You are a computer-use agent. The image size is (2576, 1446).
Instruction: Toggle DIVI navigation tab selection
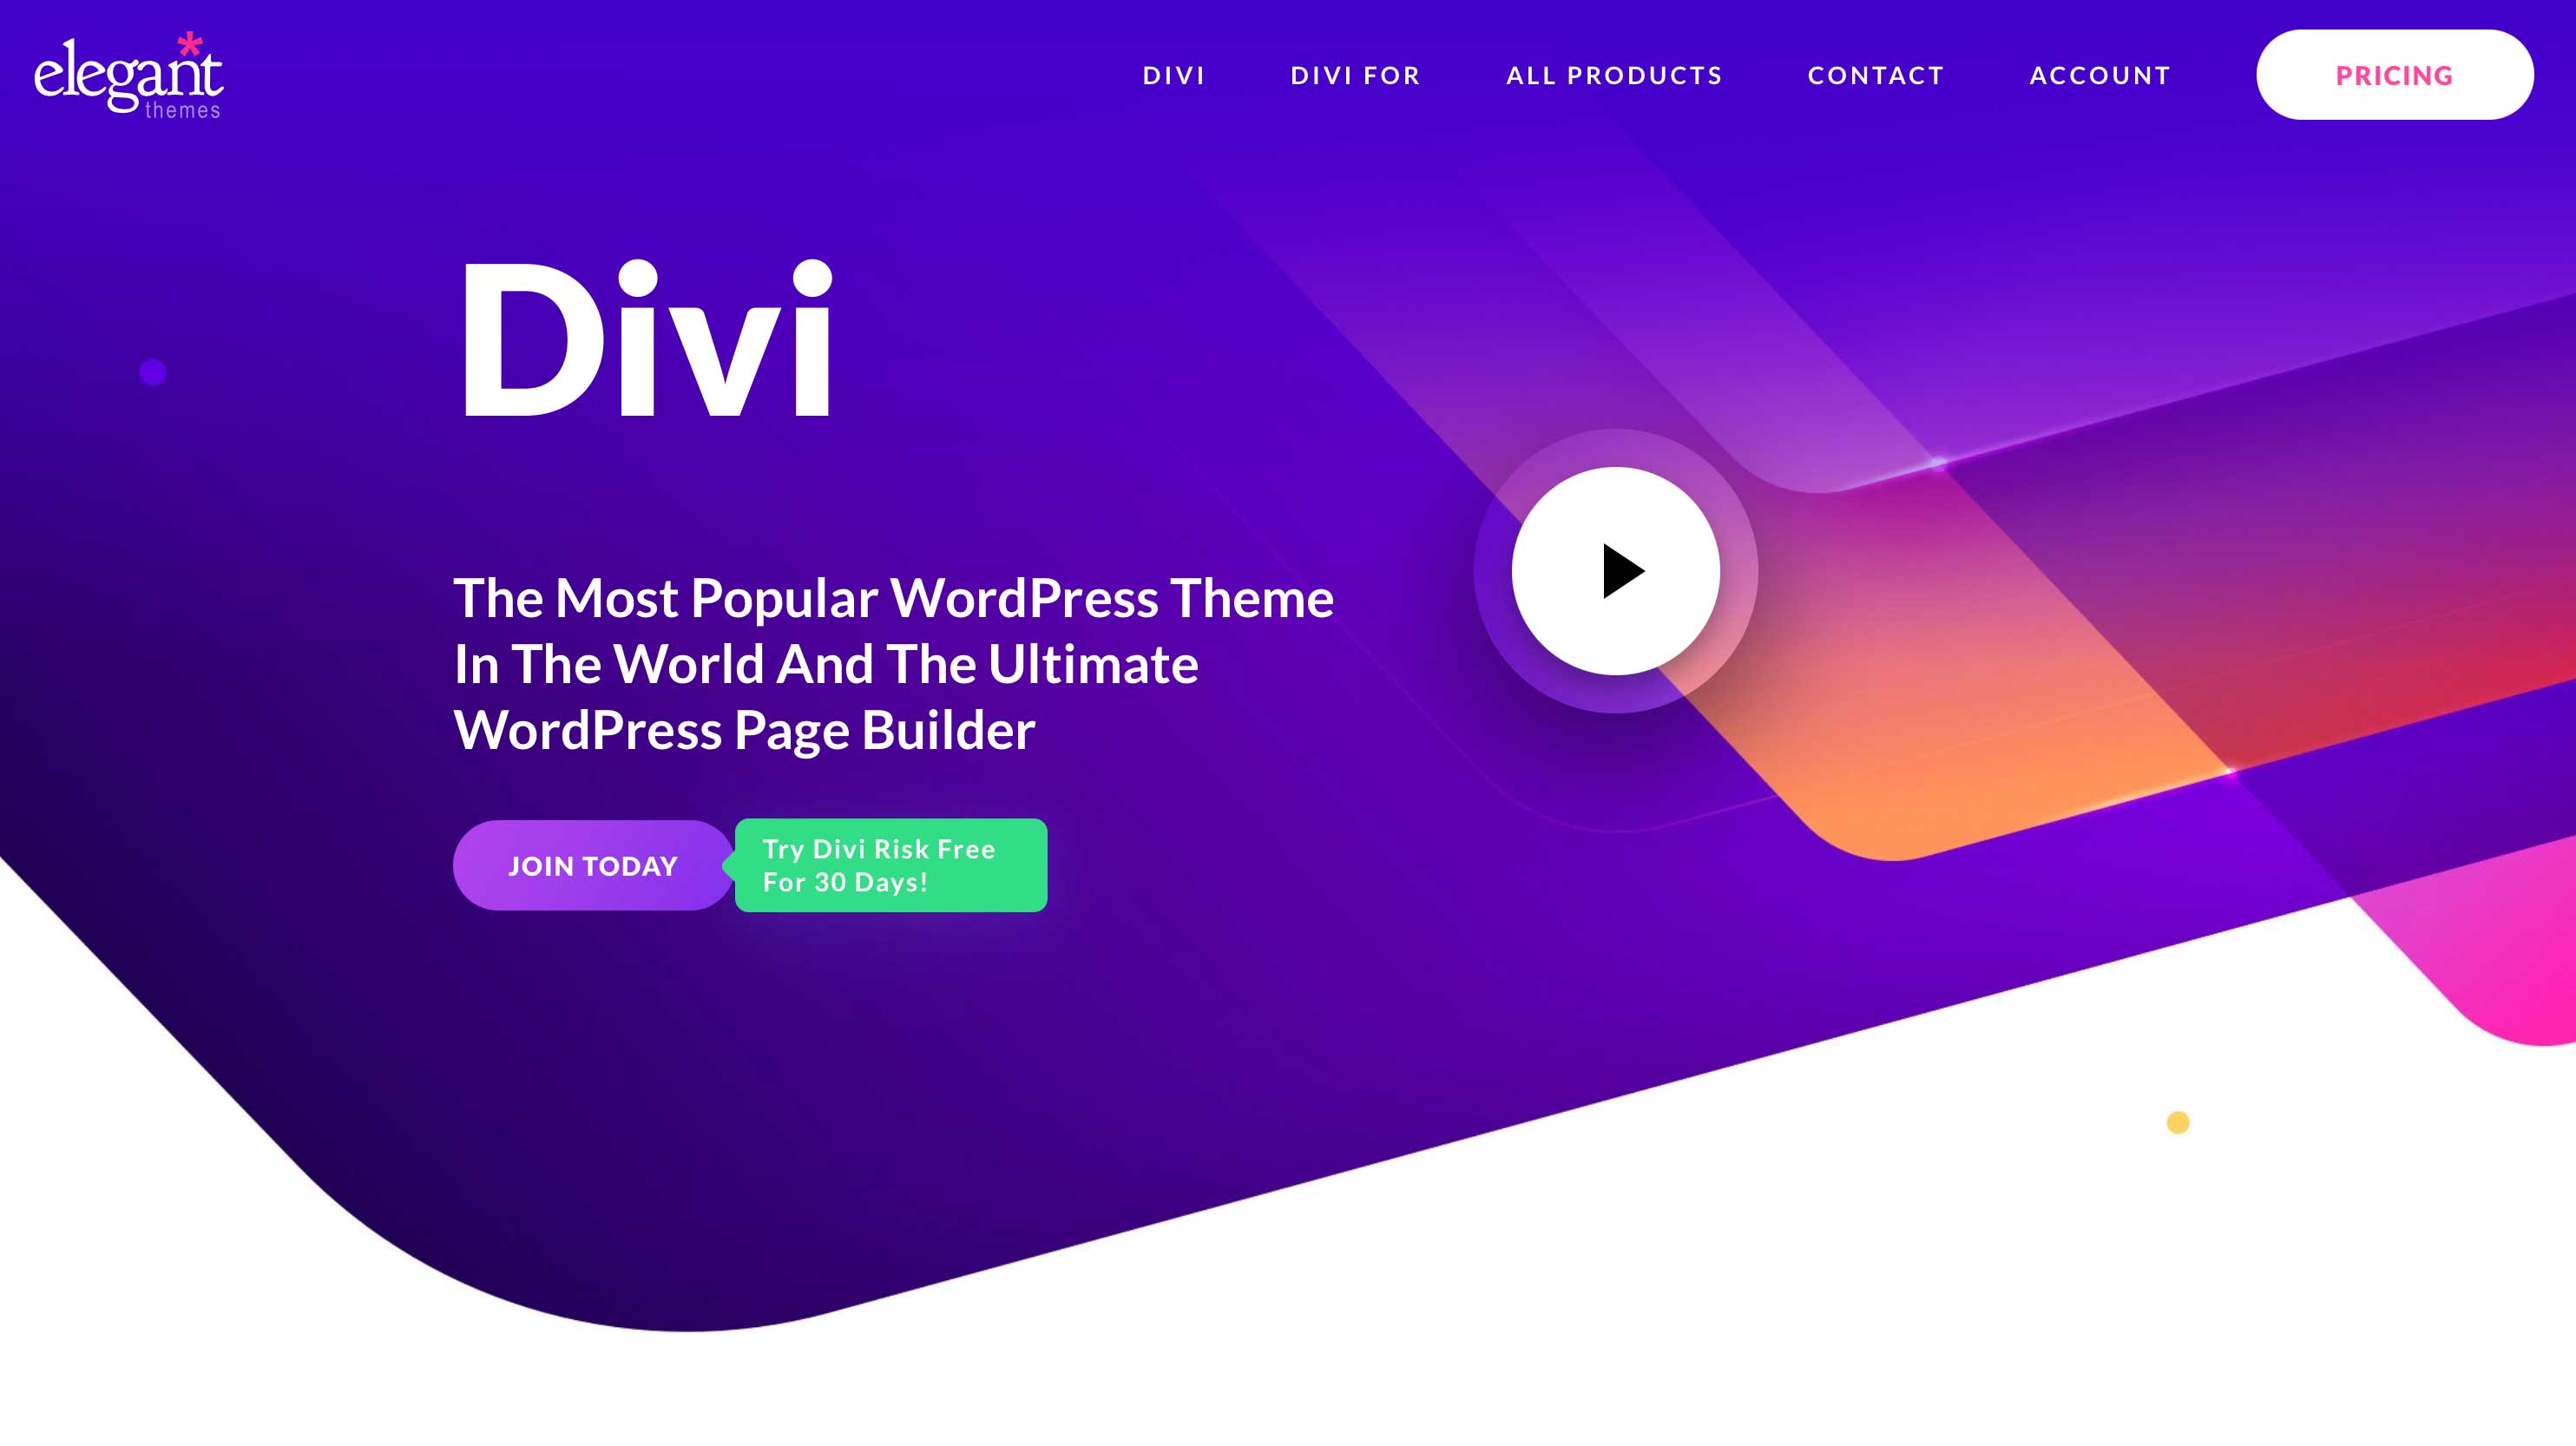tap(1175, 75)
